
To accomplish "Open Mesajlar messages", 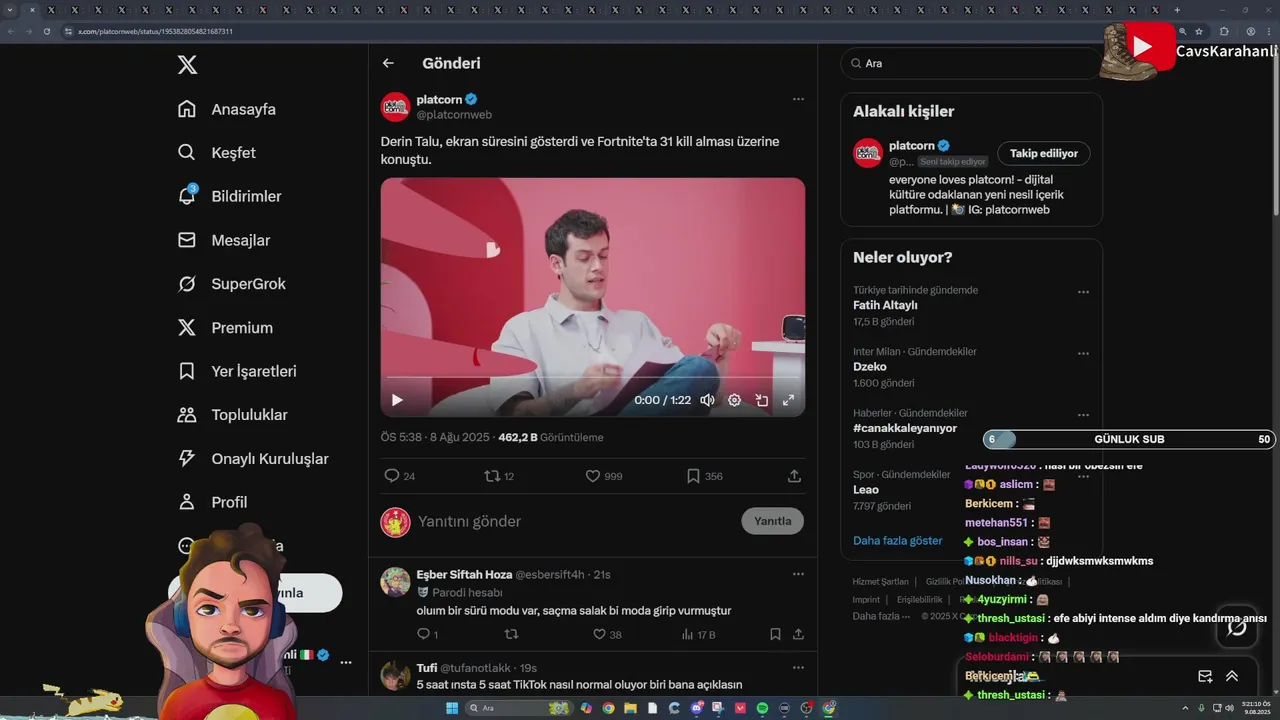I will pyautogui.click(x=224, y=240).
